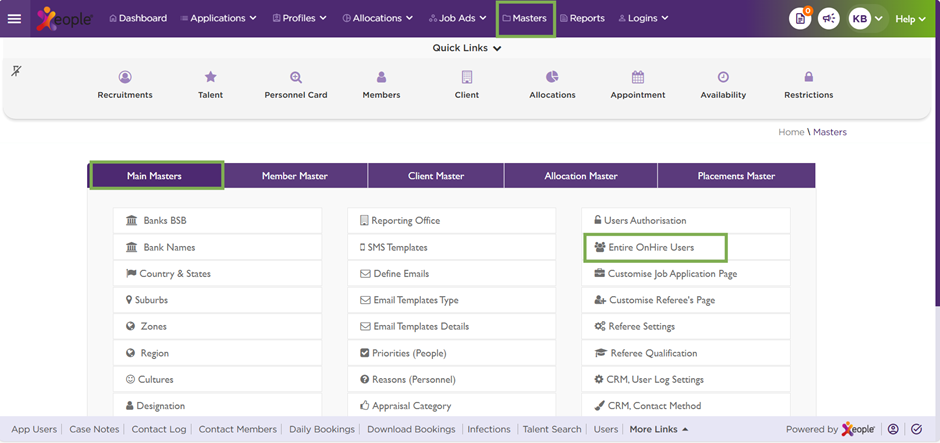Image resolution: width=940 pixels, height=443 pixels.
Task: Open the KB user profile dropdown
Action: coord(866,19)
